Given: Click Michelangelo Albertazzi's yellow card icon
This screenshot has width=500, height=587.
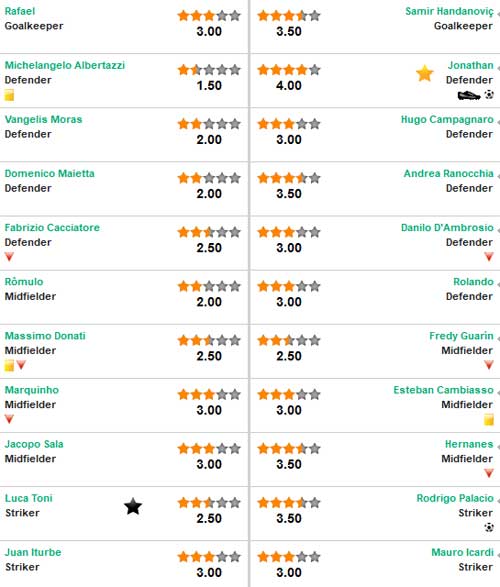Looking at the screenshot, I should (x=9, y=95).
